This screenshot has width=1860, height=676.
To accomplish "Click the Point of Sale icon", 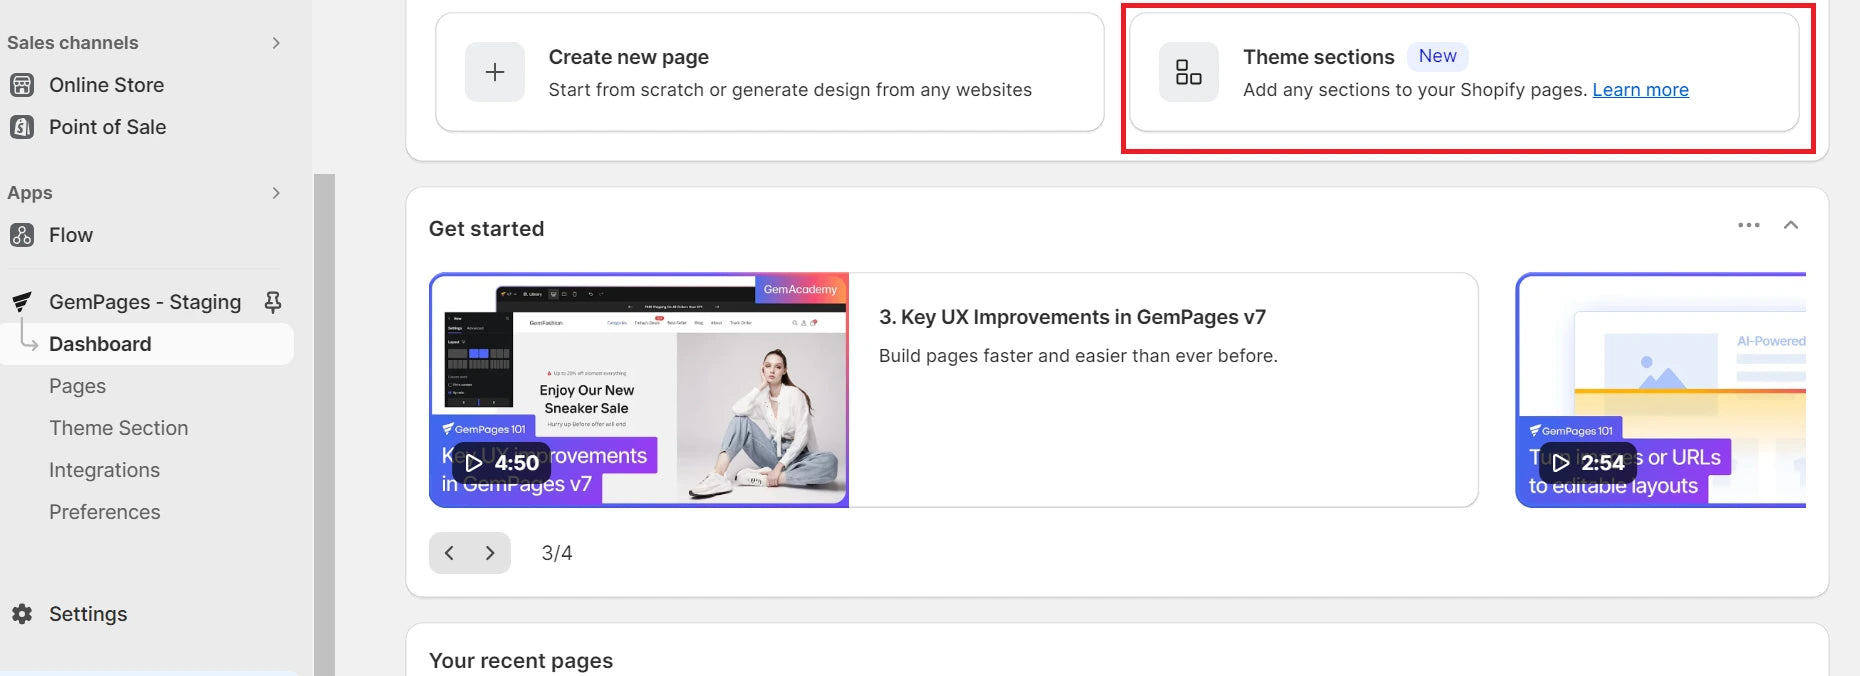I will point(22,127).
